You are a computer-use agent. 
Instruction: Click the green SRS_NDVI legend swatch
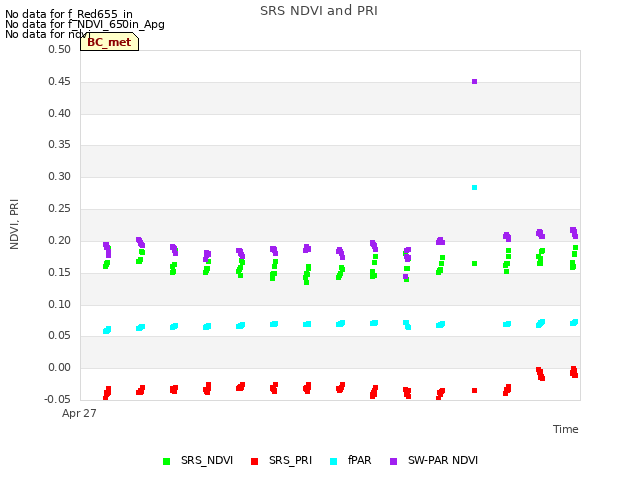click(166, 462)
